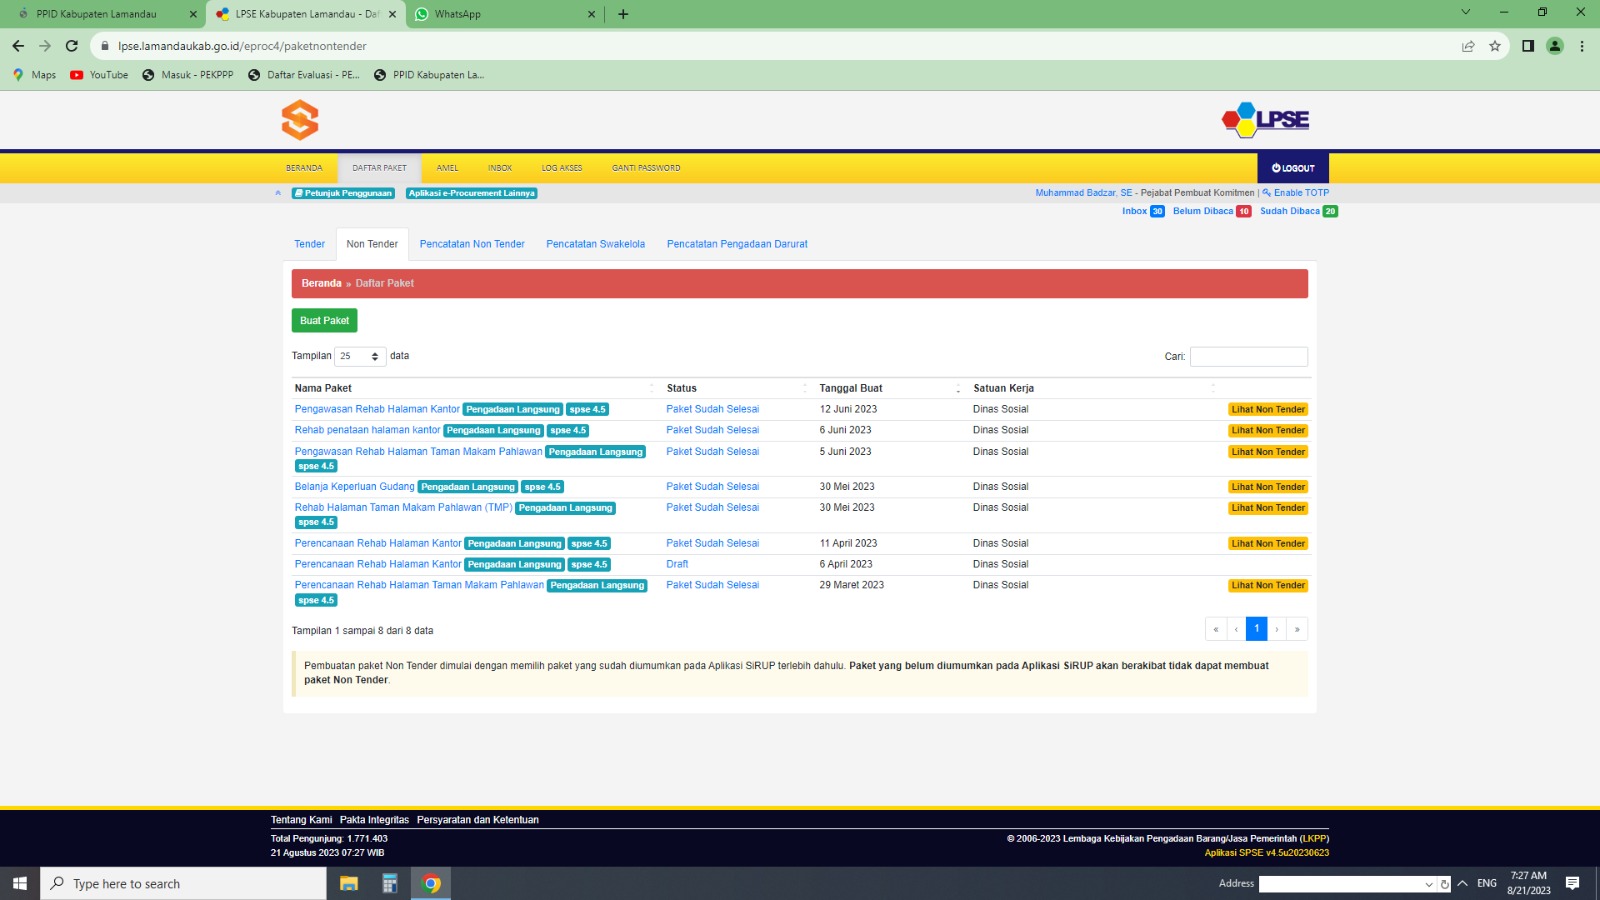The width and height of the screenshot is (1600, 900).
Task: Open Chrome profile avatar icon
Action: pyautogui.click(x=1554, y=46)
